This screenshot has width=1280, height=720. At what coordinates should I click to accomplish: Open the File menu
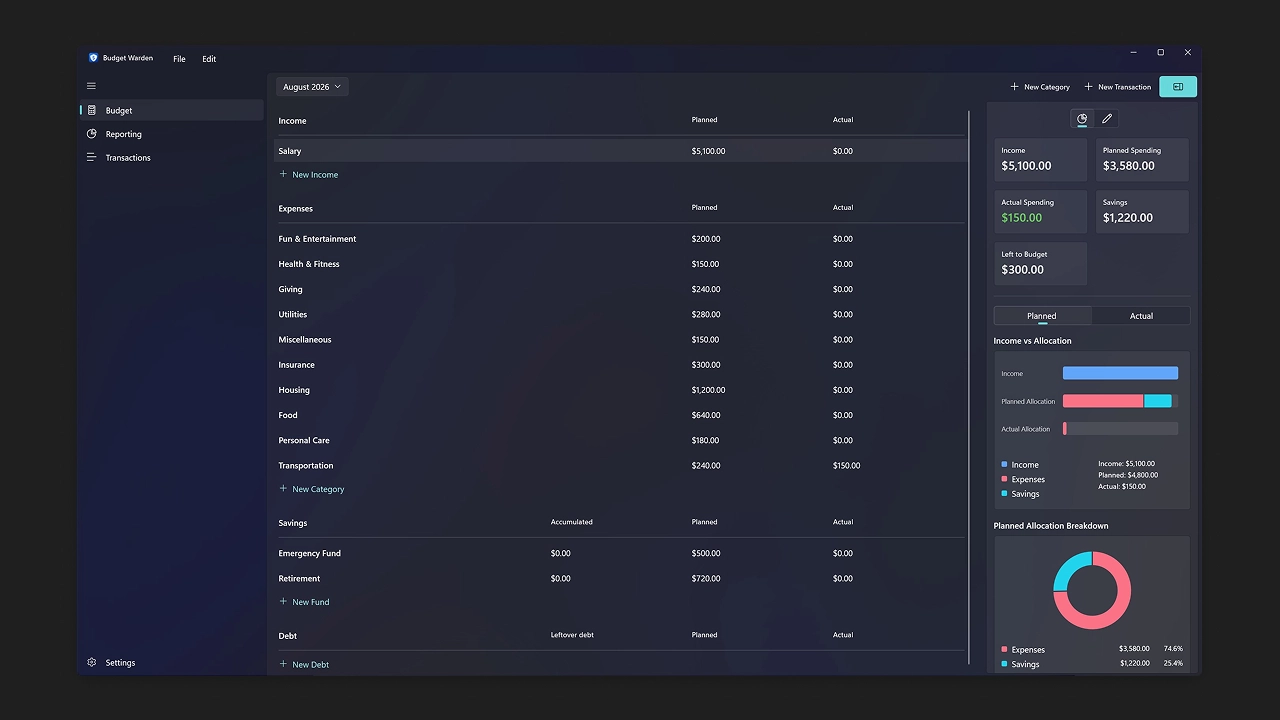[179, 59]
